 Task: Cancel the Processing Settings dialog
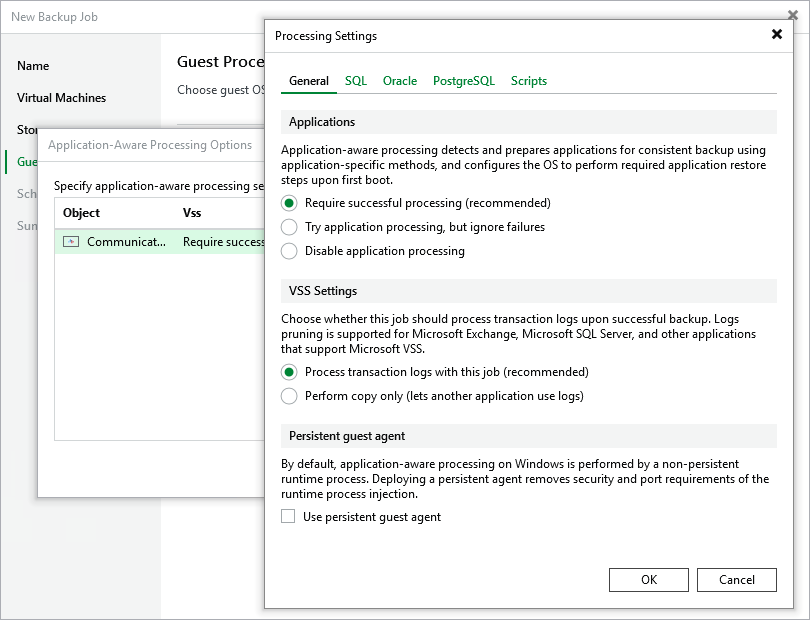[737, 580]
